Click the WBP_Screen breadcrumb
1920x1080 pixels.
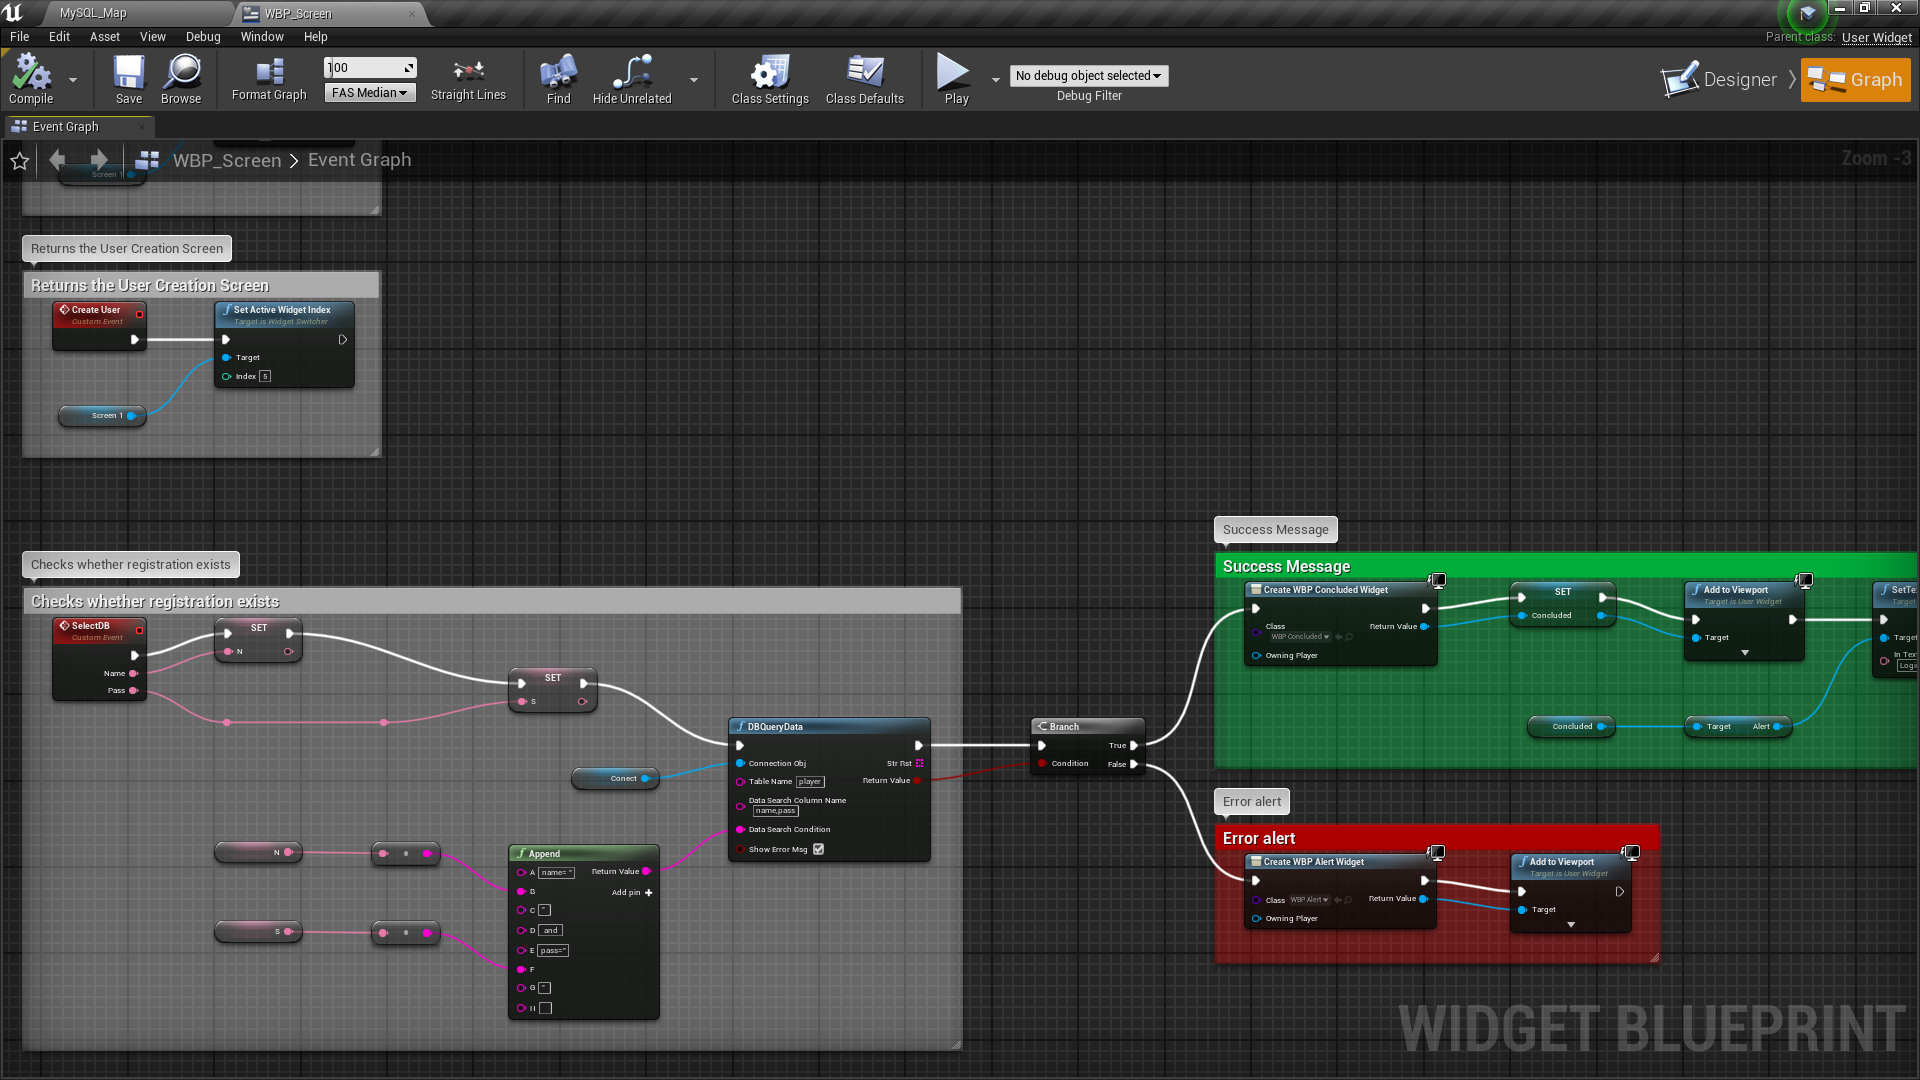(x=227, y=160)
